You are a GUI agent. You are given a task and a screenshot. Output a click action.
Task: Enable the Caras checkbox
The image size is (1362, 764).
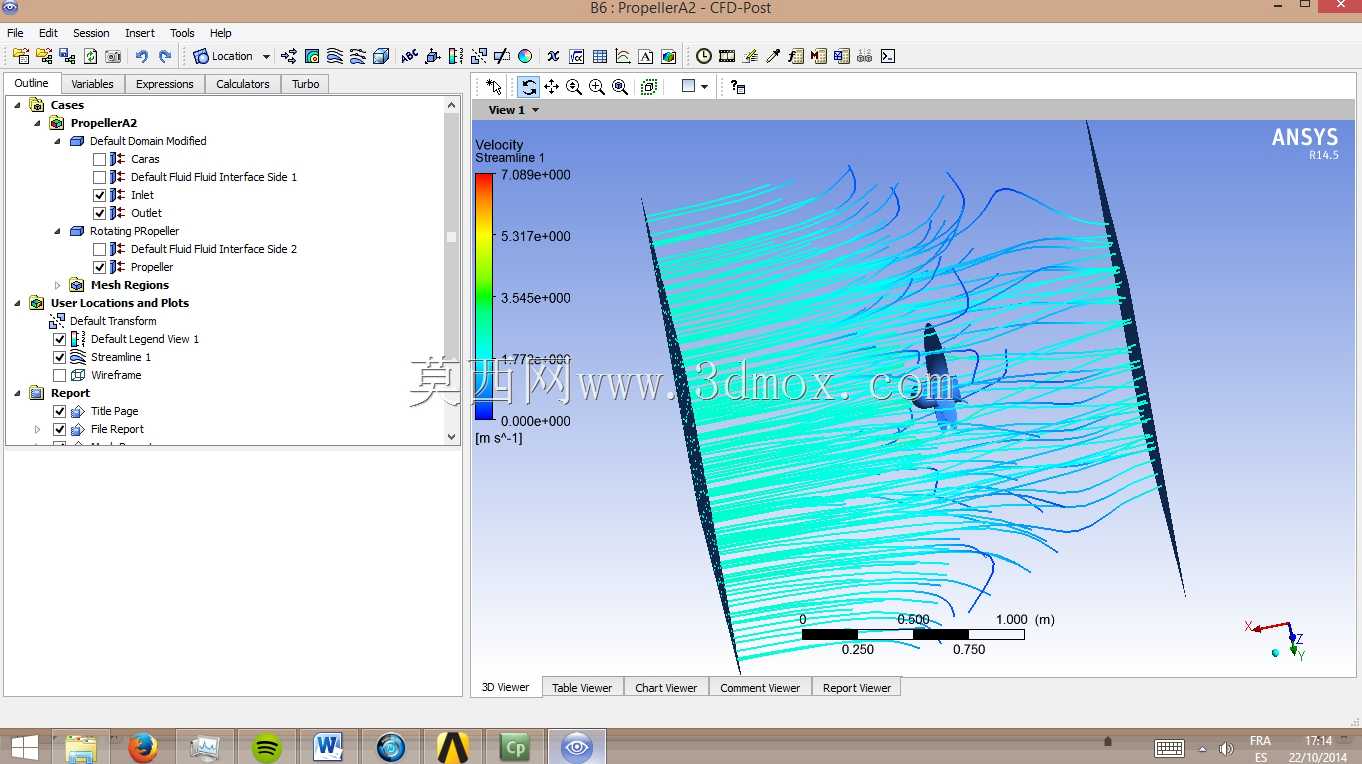click(99, 159)
